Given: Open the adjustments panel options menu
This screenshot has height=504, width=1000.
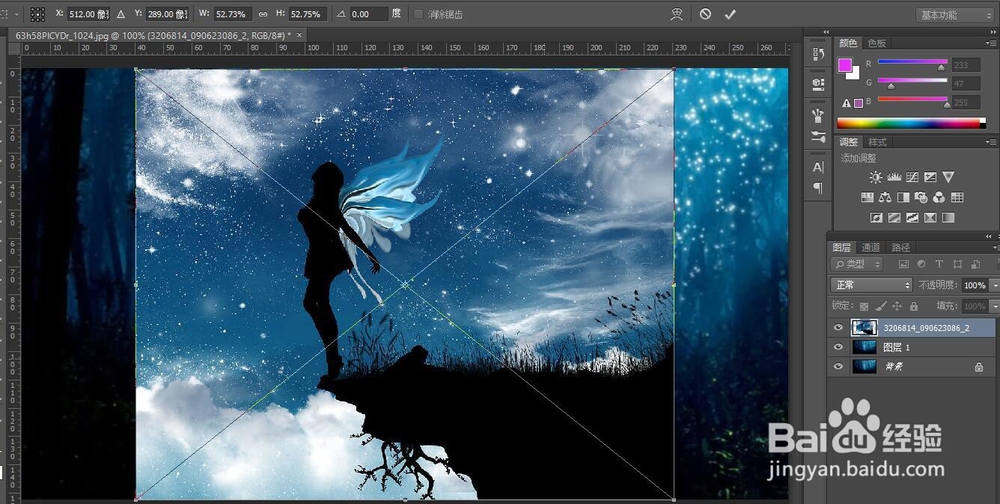Looking at the screenshot, I should (992, 142).
